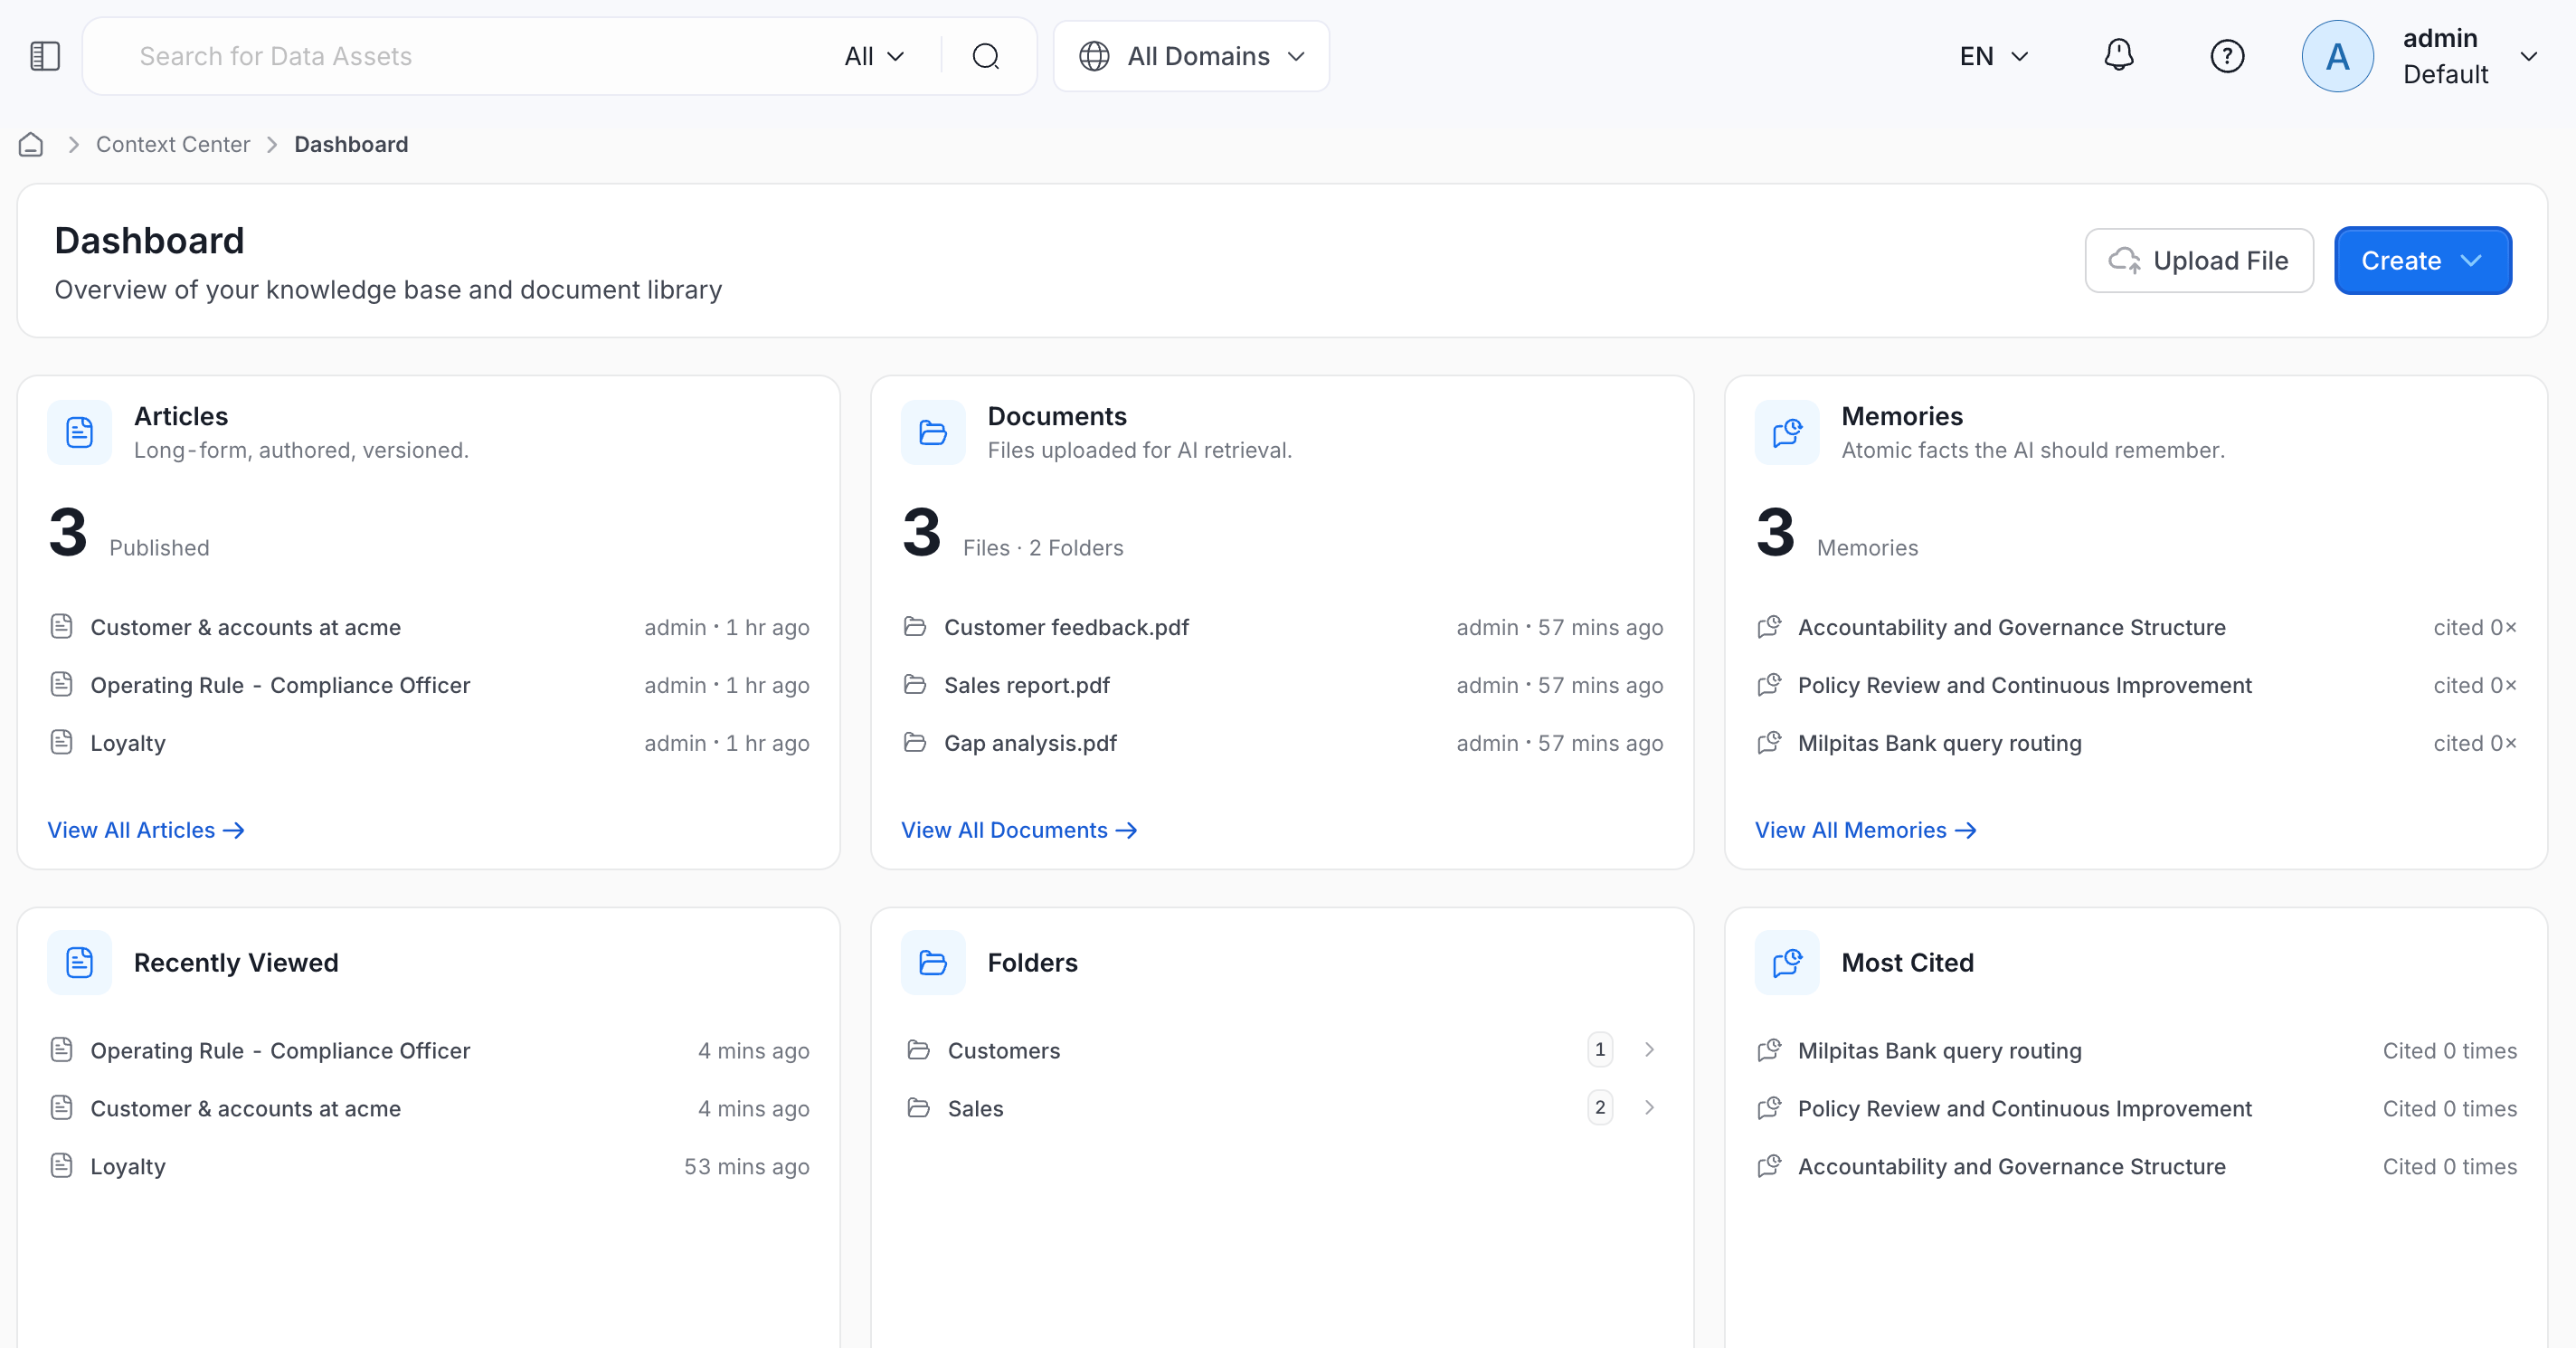Click the cloud upload icon
The image size is (2576, 1348).
[2124, 260]
